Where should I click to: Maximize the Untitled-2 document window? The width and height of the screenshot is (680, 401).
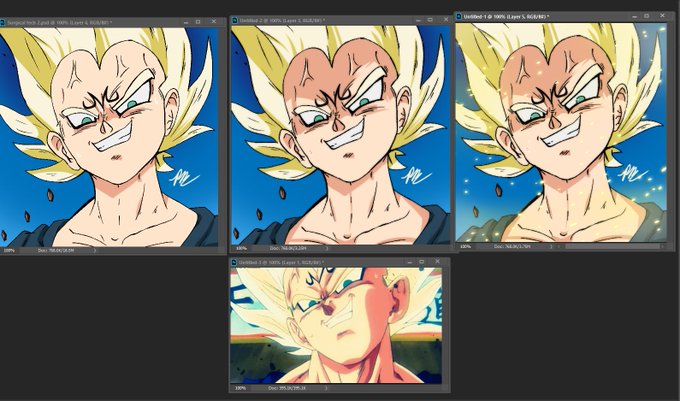[x=430, y=20]
